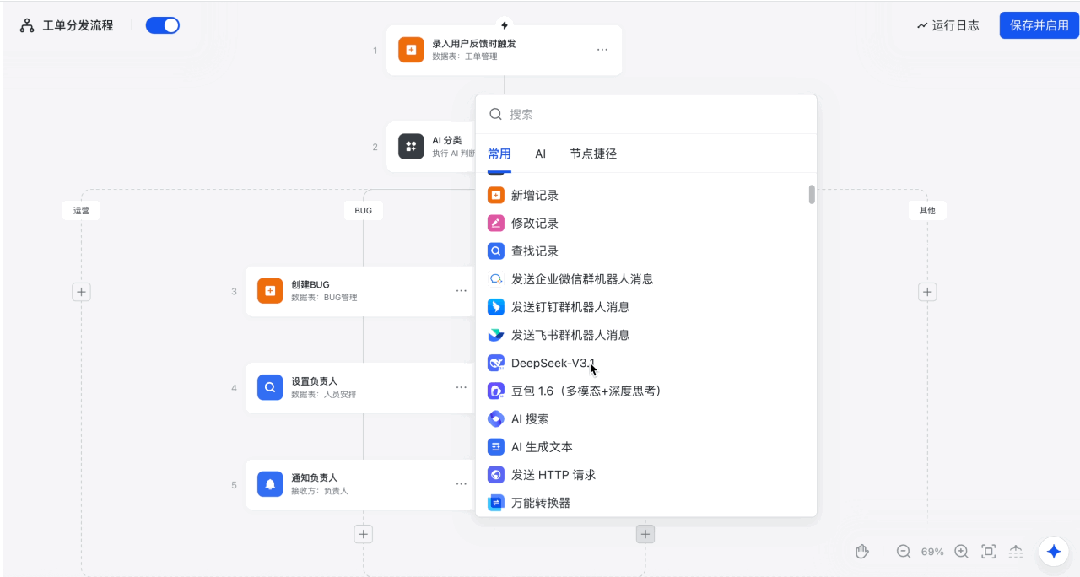Screen dimensions: 1080x577
Task: Switch to the 常用 tab
Action: (x=499, y=154)
